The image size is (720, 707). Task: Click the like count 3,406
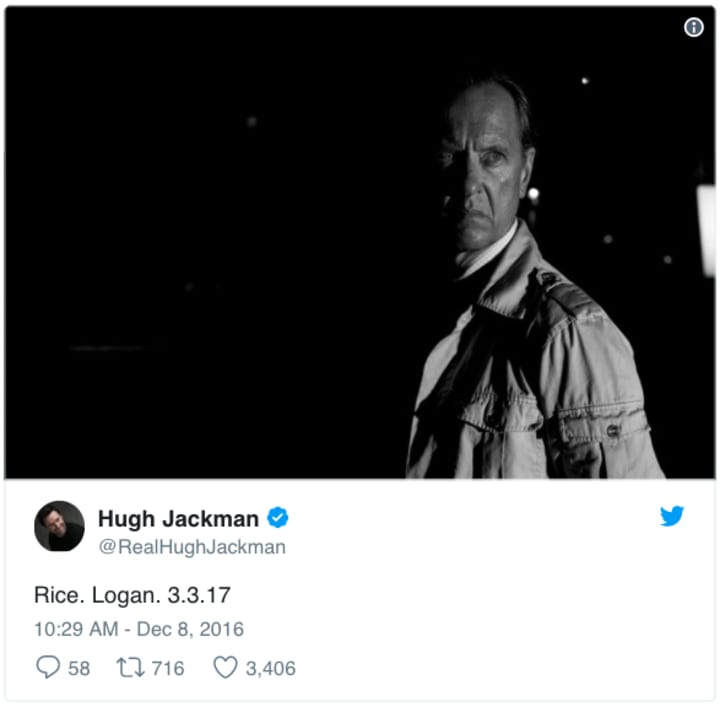tap(270, 668)
